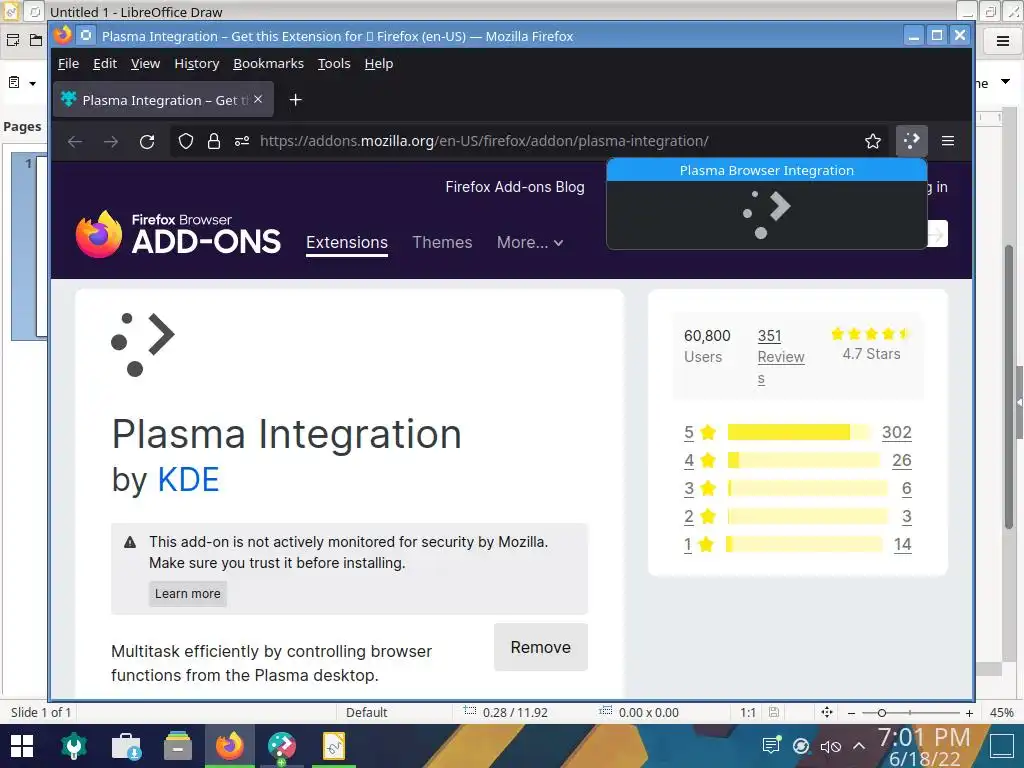View the 302 five-star reviews
Image resolution: width=1024 pixels, height=768 pixels.
pos(897,432)
